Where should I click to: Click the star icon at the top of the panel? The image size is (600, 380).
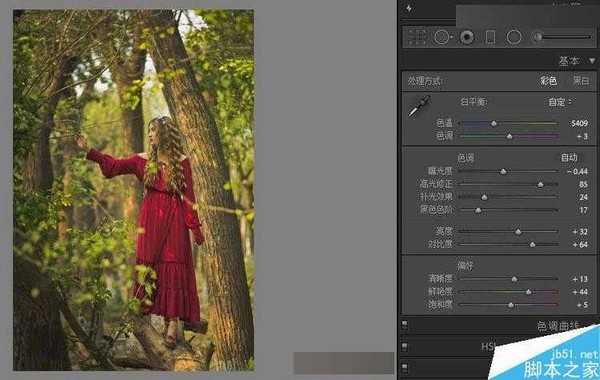[409, 8]
